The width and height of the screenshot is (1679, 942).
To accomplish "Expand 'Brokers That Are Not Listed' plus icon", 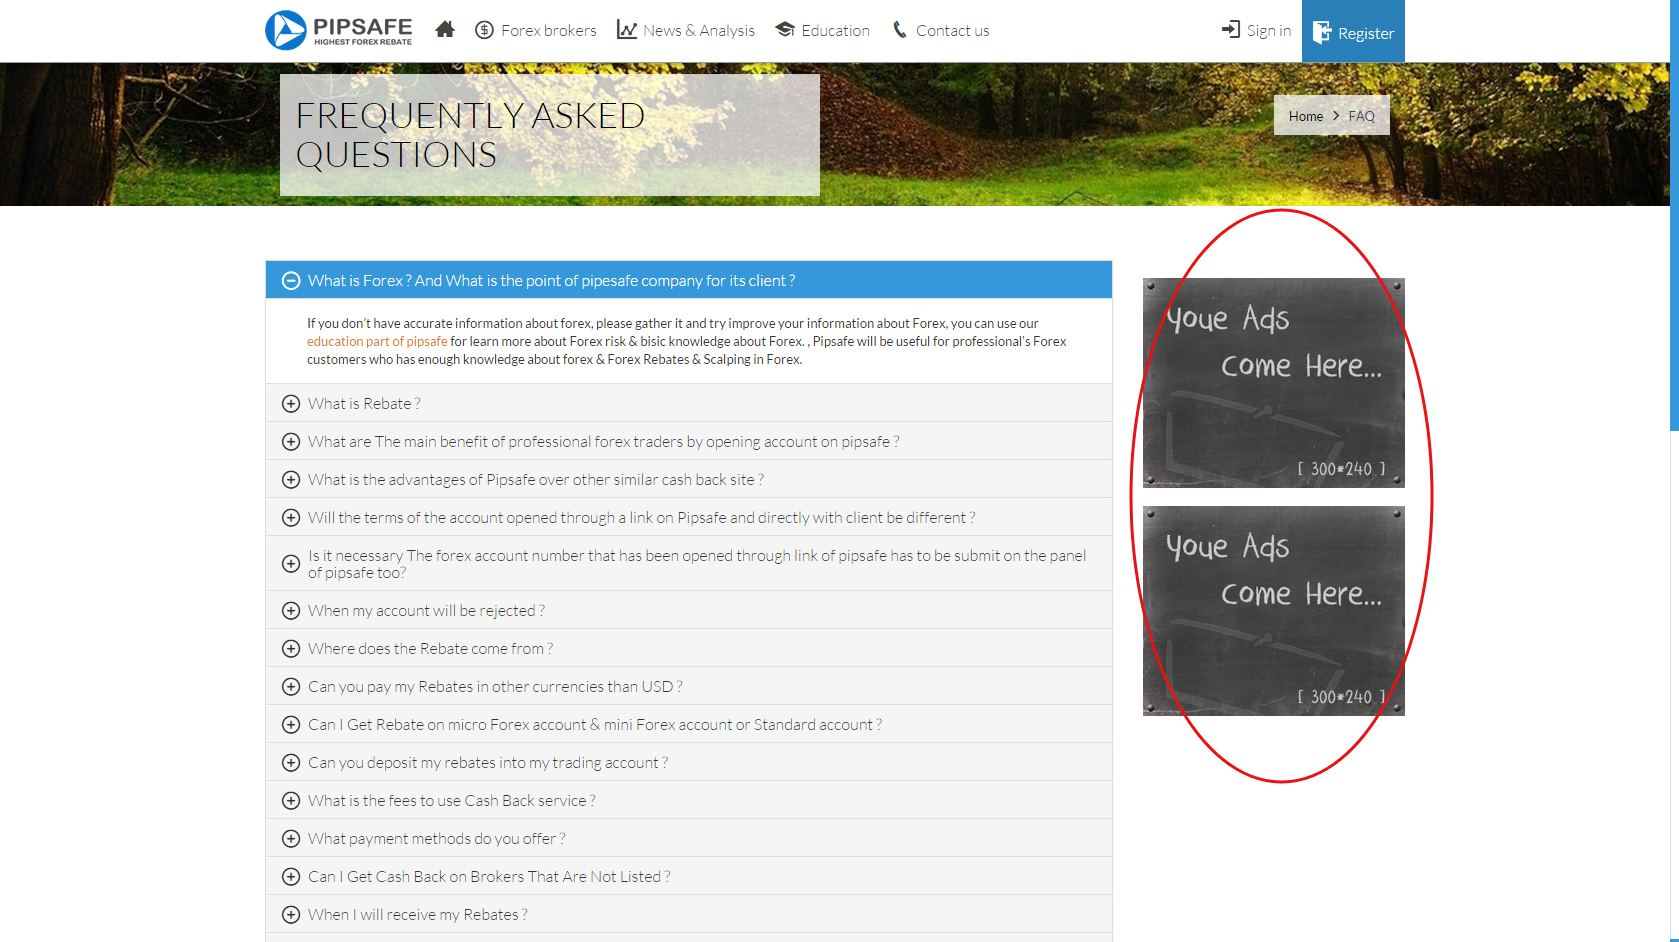I will 291,877.
